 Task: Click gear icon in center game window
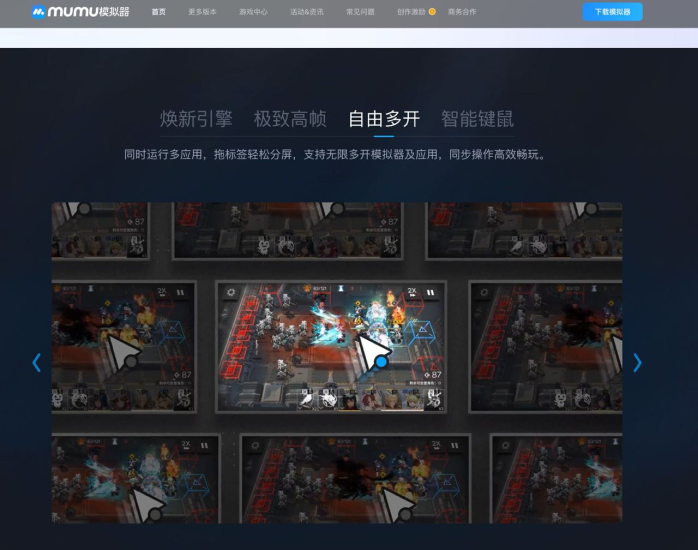click(x=231, y=292)
